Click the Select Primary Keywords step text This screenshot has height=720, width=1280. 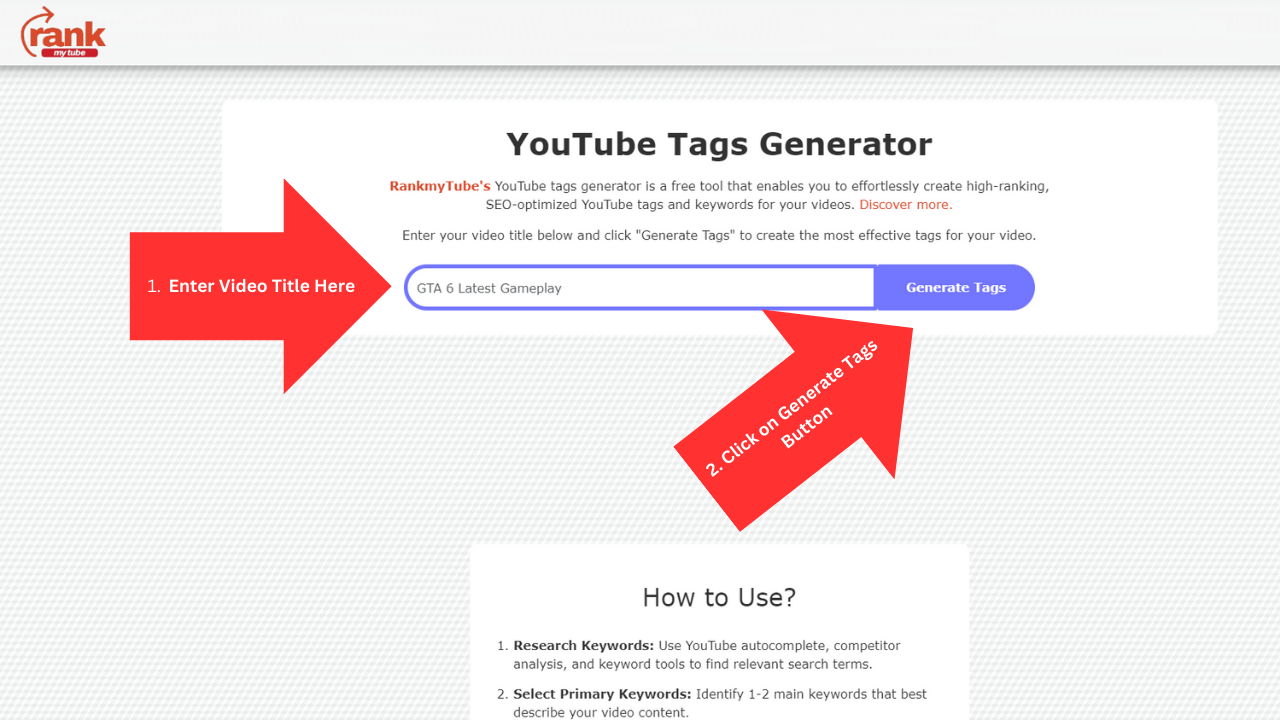(x=720, y=703)
